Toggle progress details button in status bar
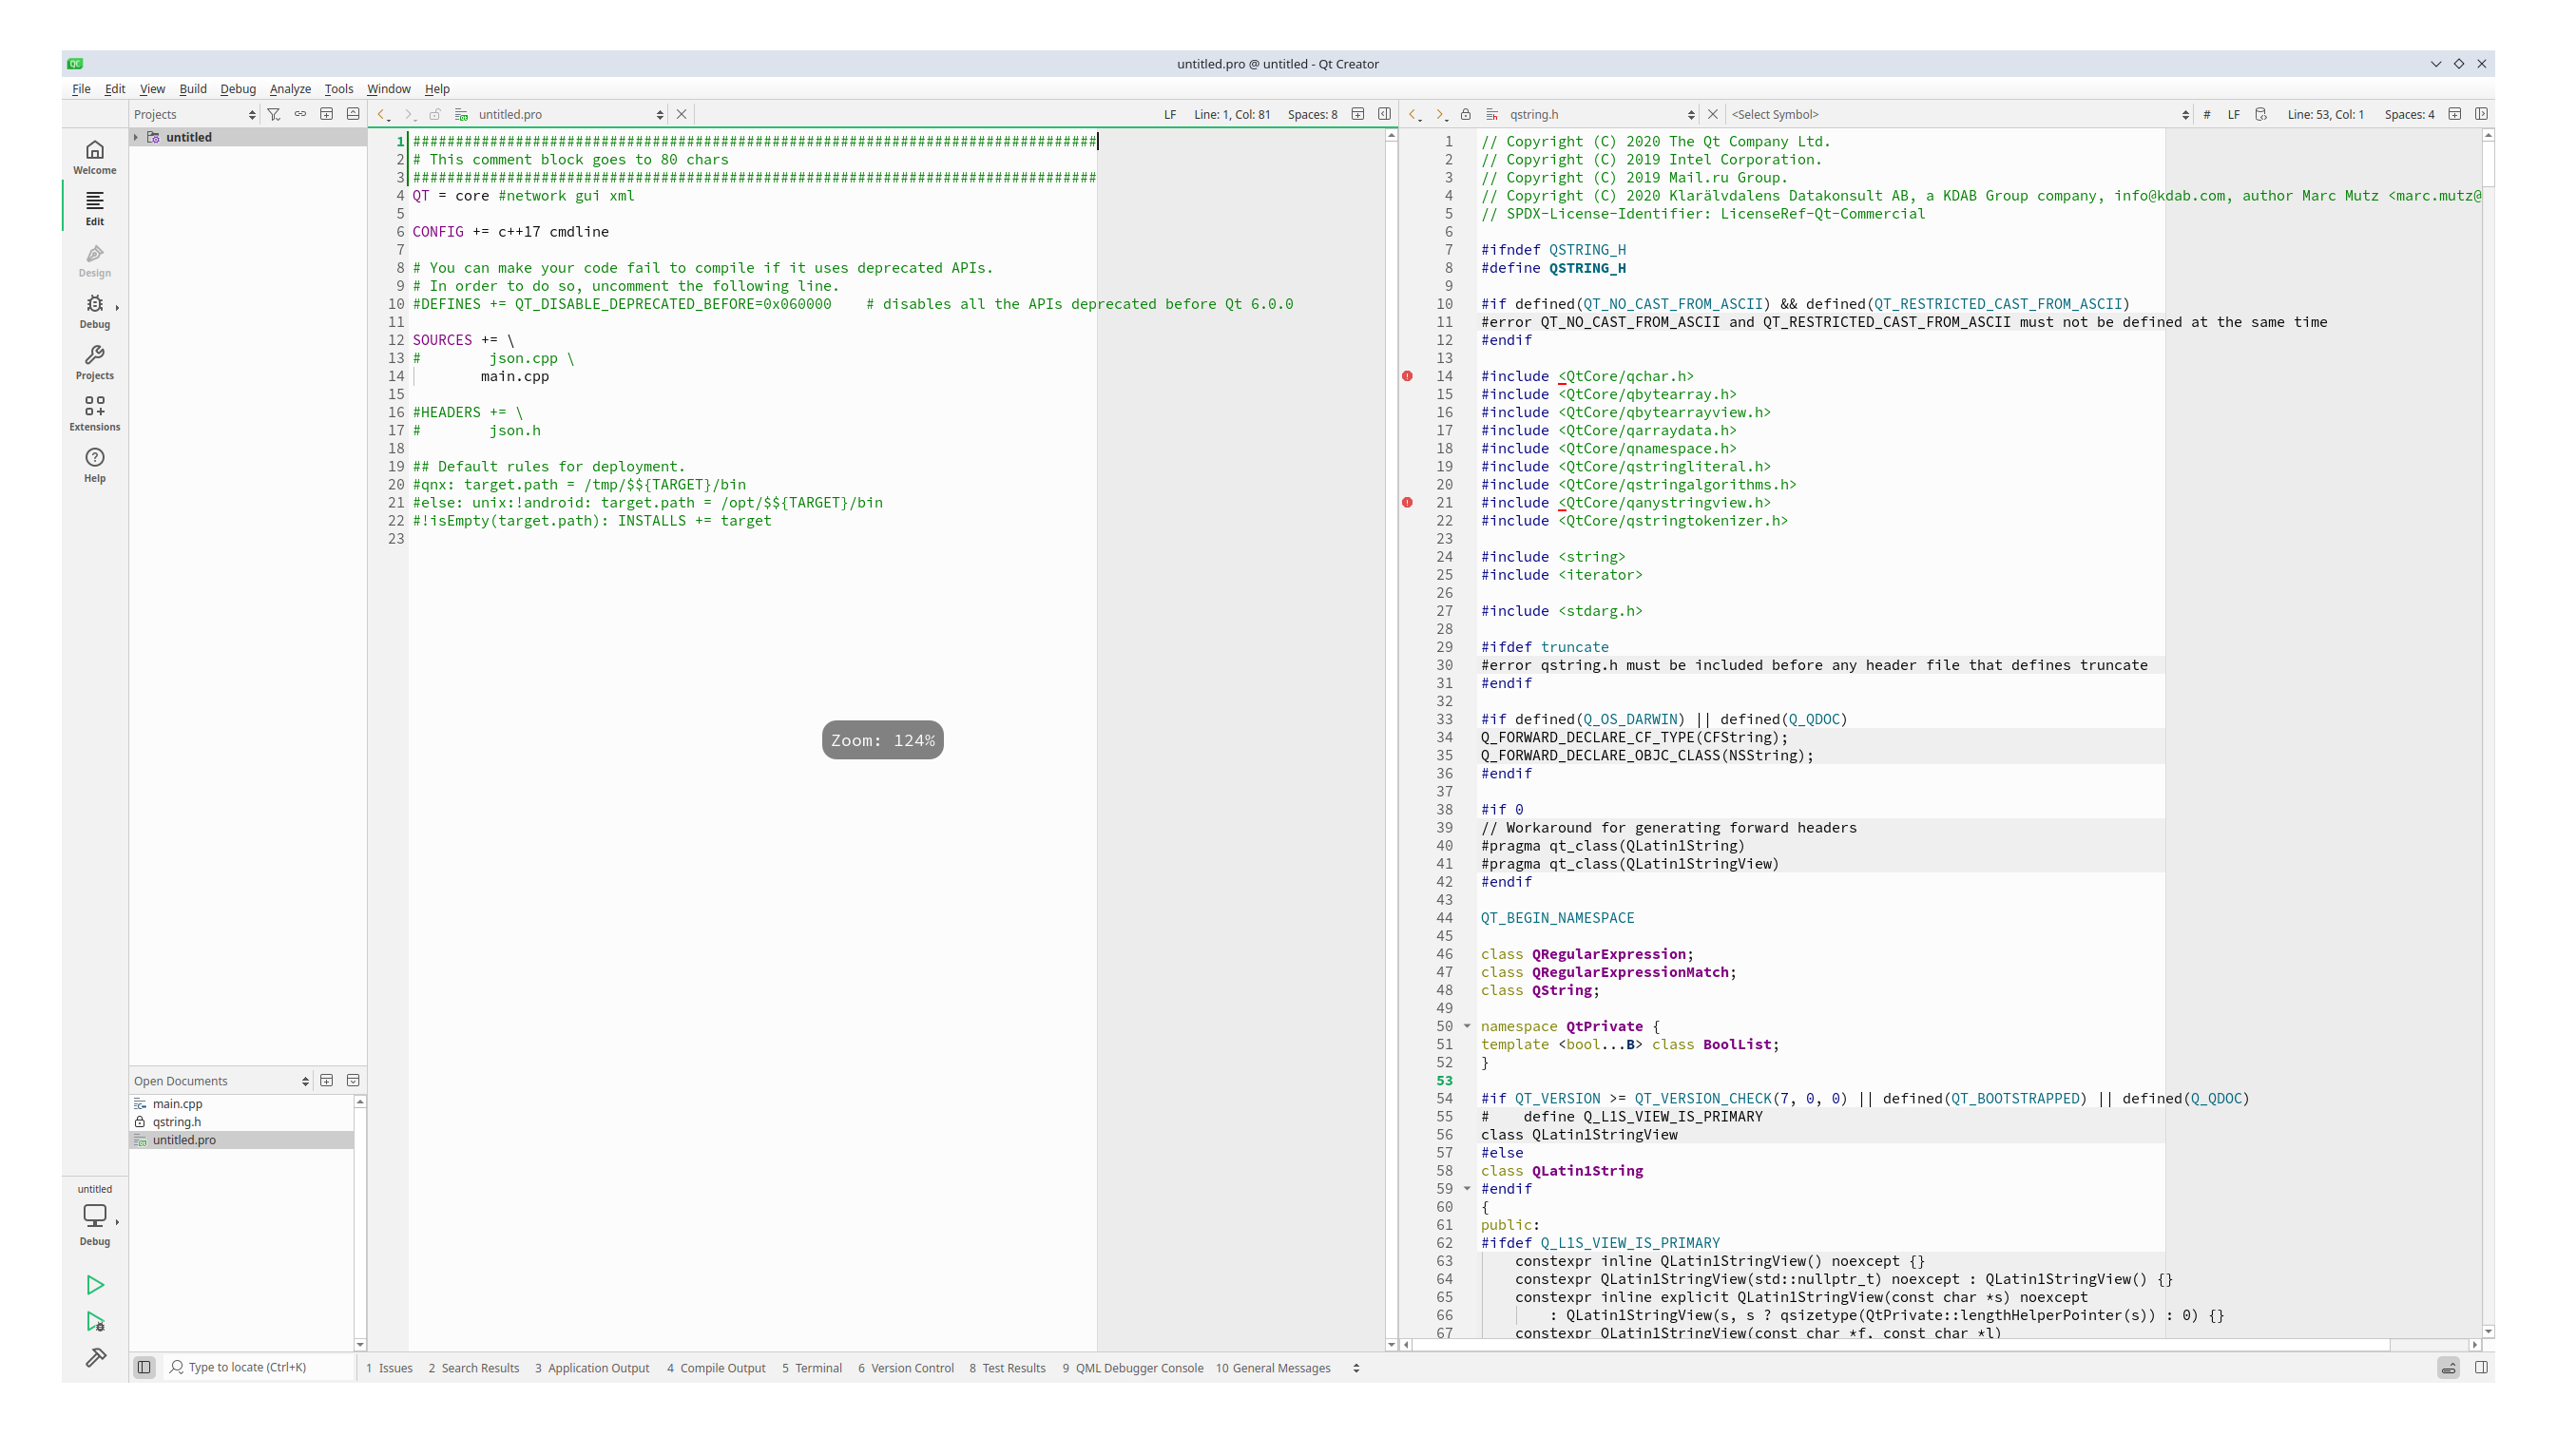 (2448, 1367)
